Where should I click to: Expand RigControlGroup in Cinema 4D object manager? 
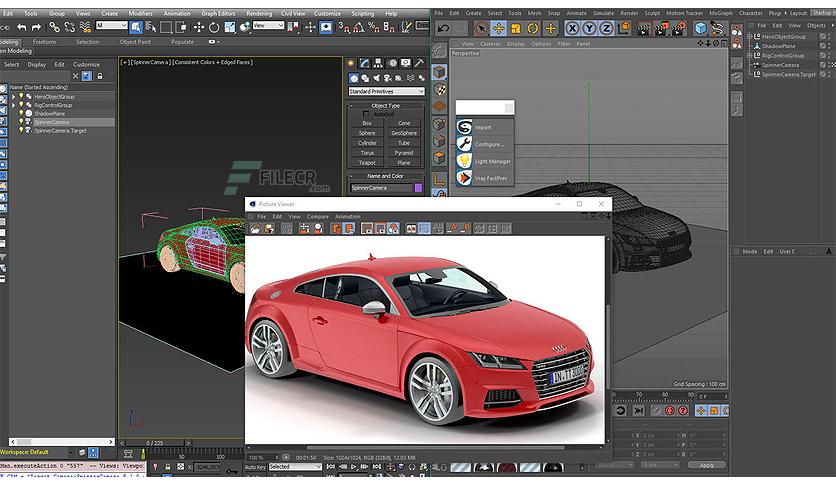coord(749,55)
